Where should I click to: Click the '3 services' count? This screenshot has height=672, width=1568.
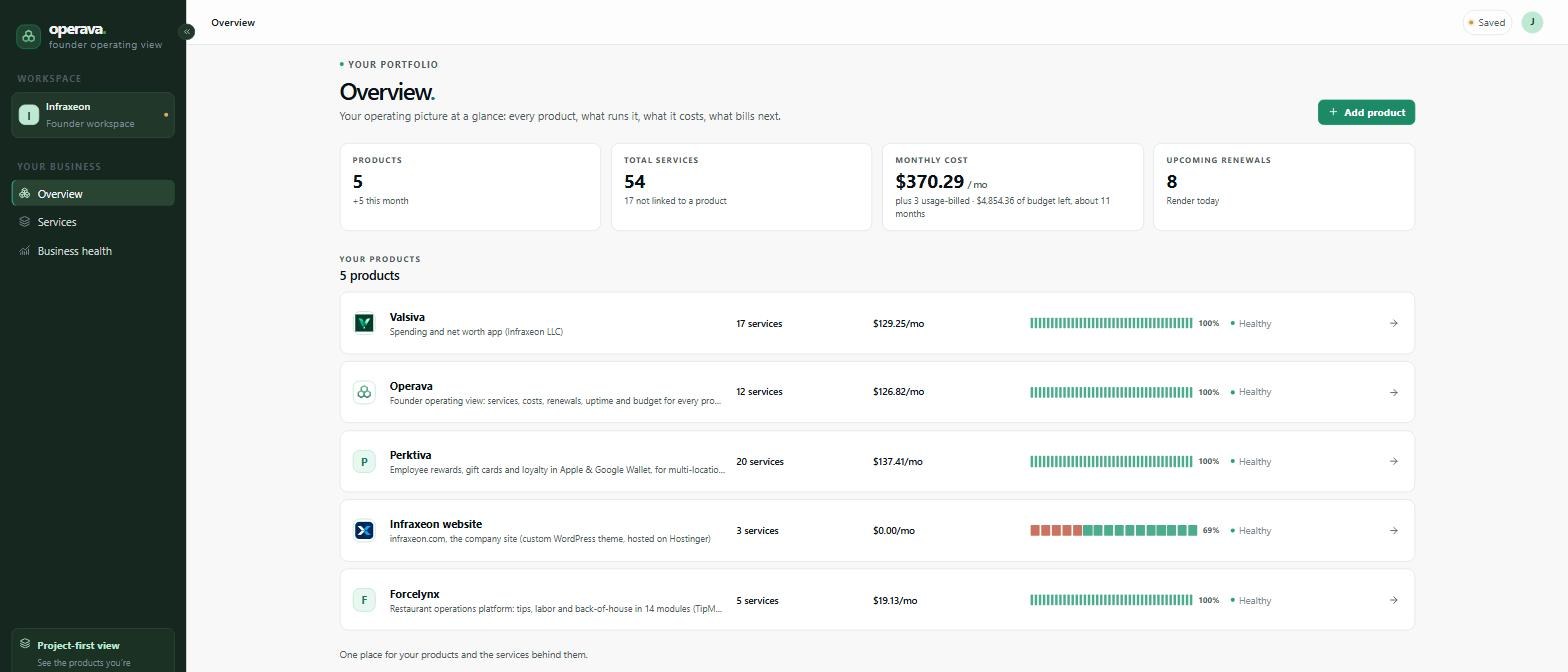pyautogui.click(x=757, y=530)
